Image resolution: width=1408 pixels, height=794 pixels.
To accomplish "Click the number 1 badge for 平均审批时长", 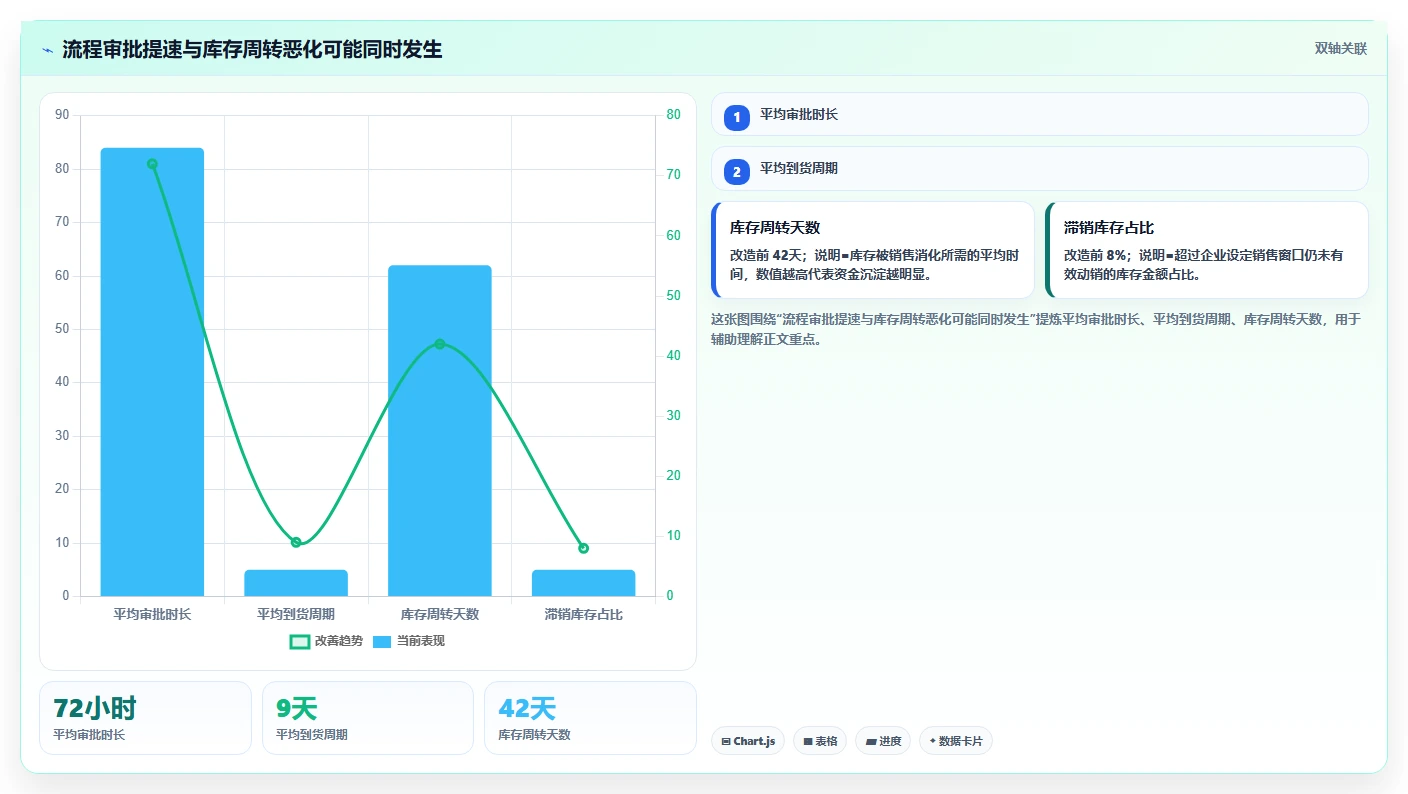I will coord(737,117).
